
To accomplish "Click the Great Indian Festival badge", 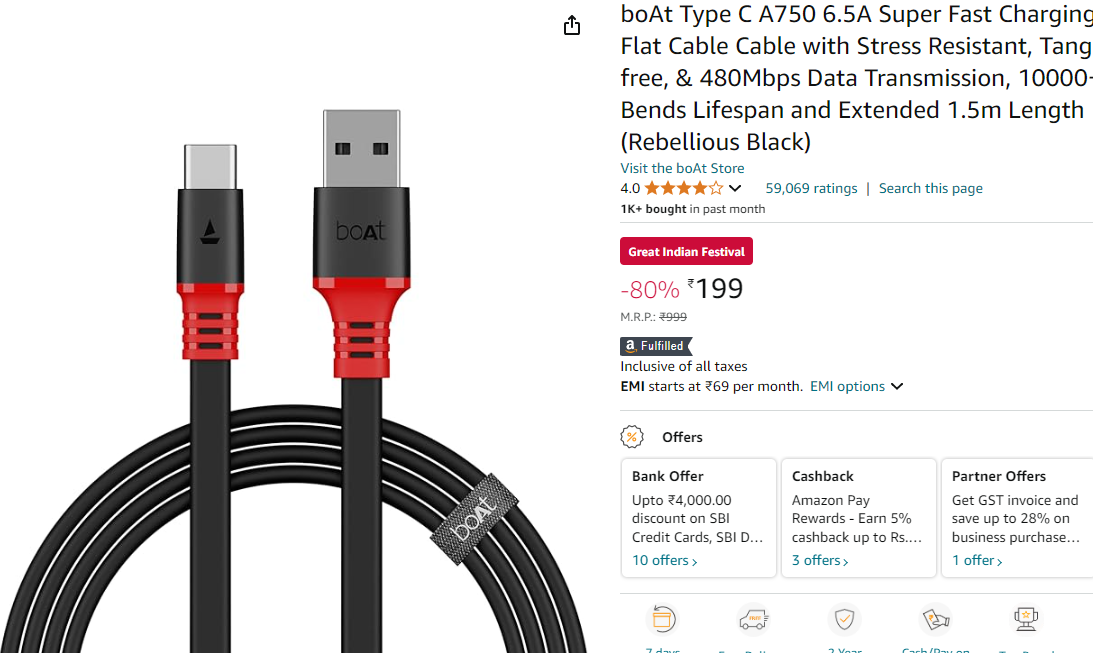I will pos(686,252).
